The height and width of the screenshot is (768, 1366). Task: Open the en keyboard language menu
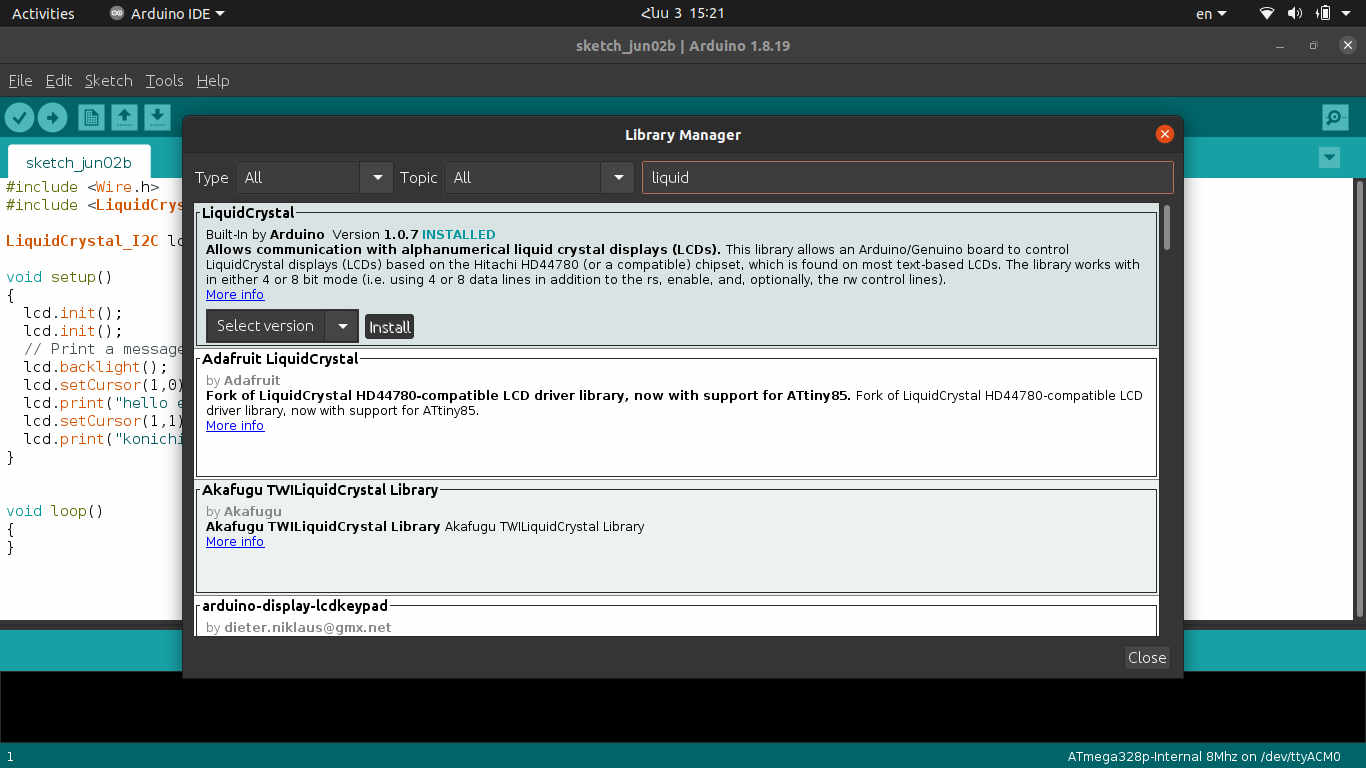tap(1210, 13)
